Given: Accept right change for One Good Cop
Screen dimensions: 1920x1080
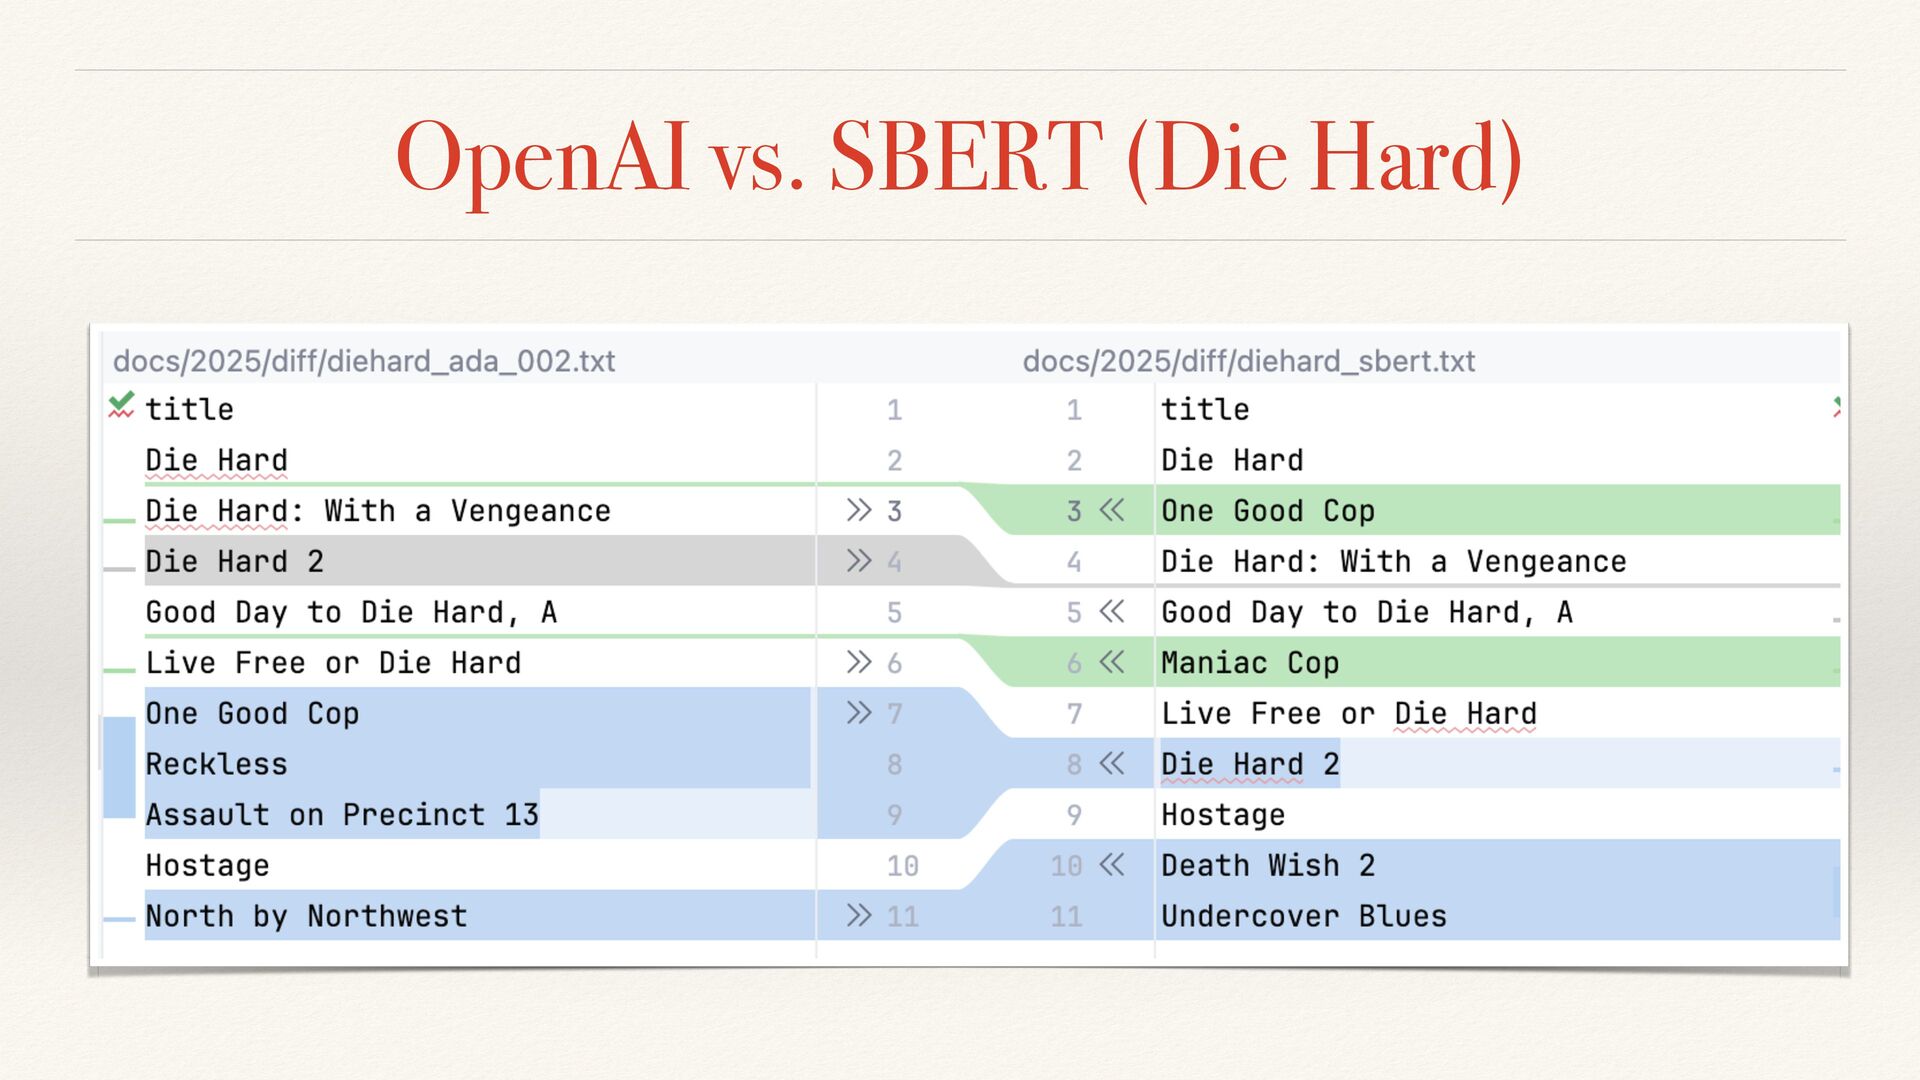Looking at the screenshot, I should [1112, 511].
